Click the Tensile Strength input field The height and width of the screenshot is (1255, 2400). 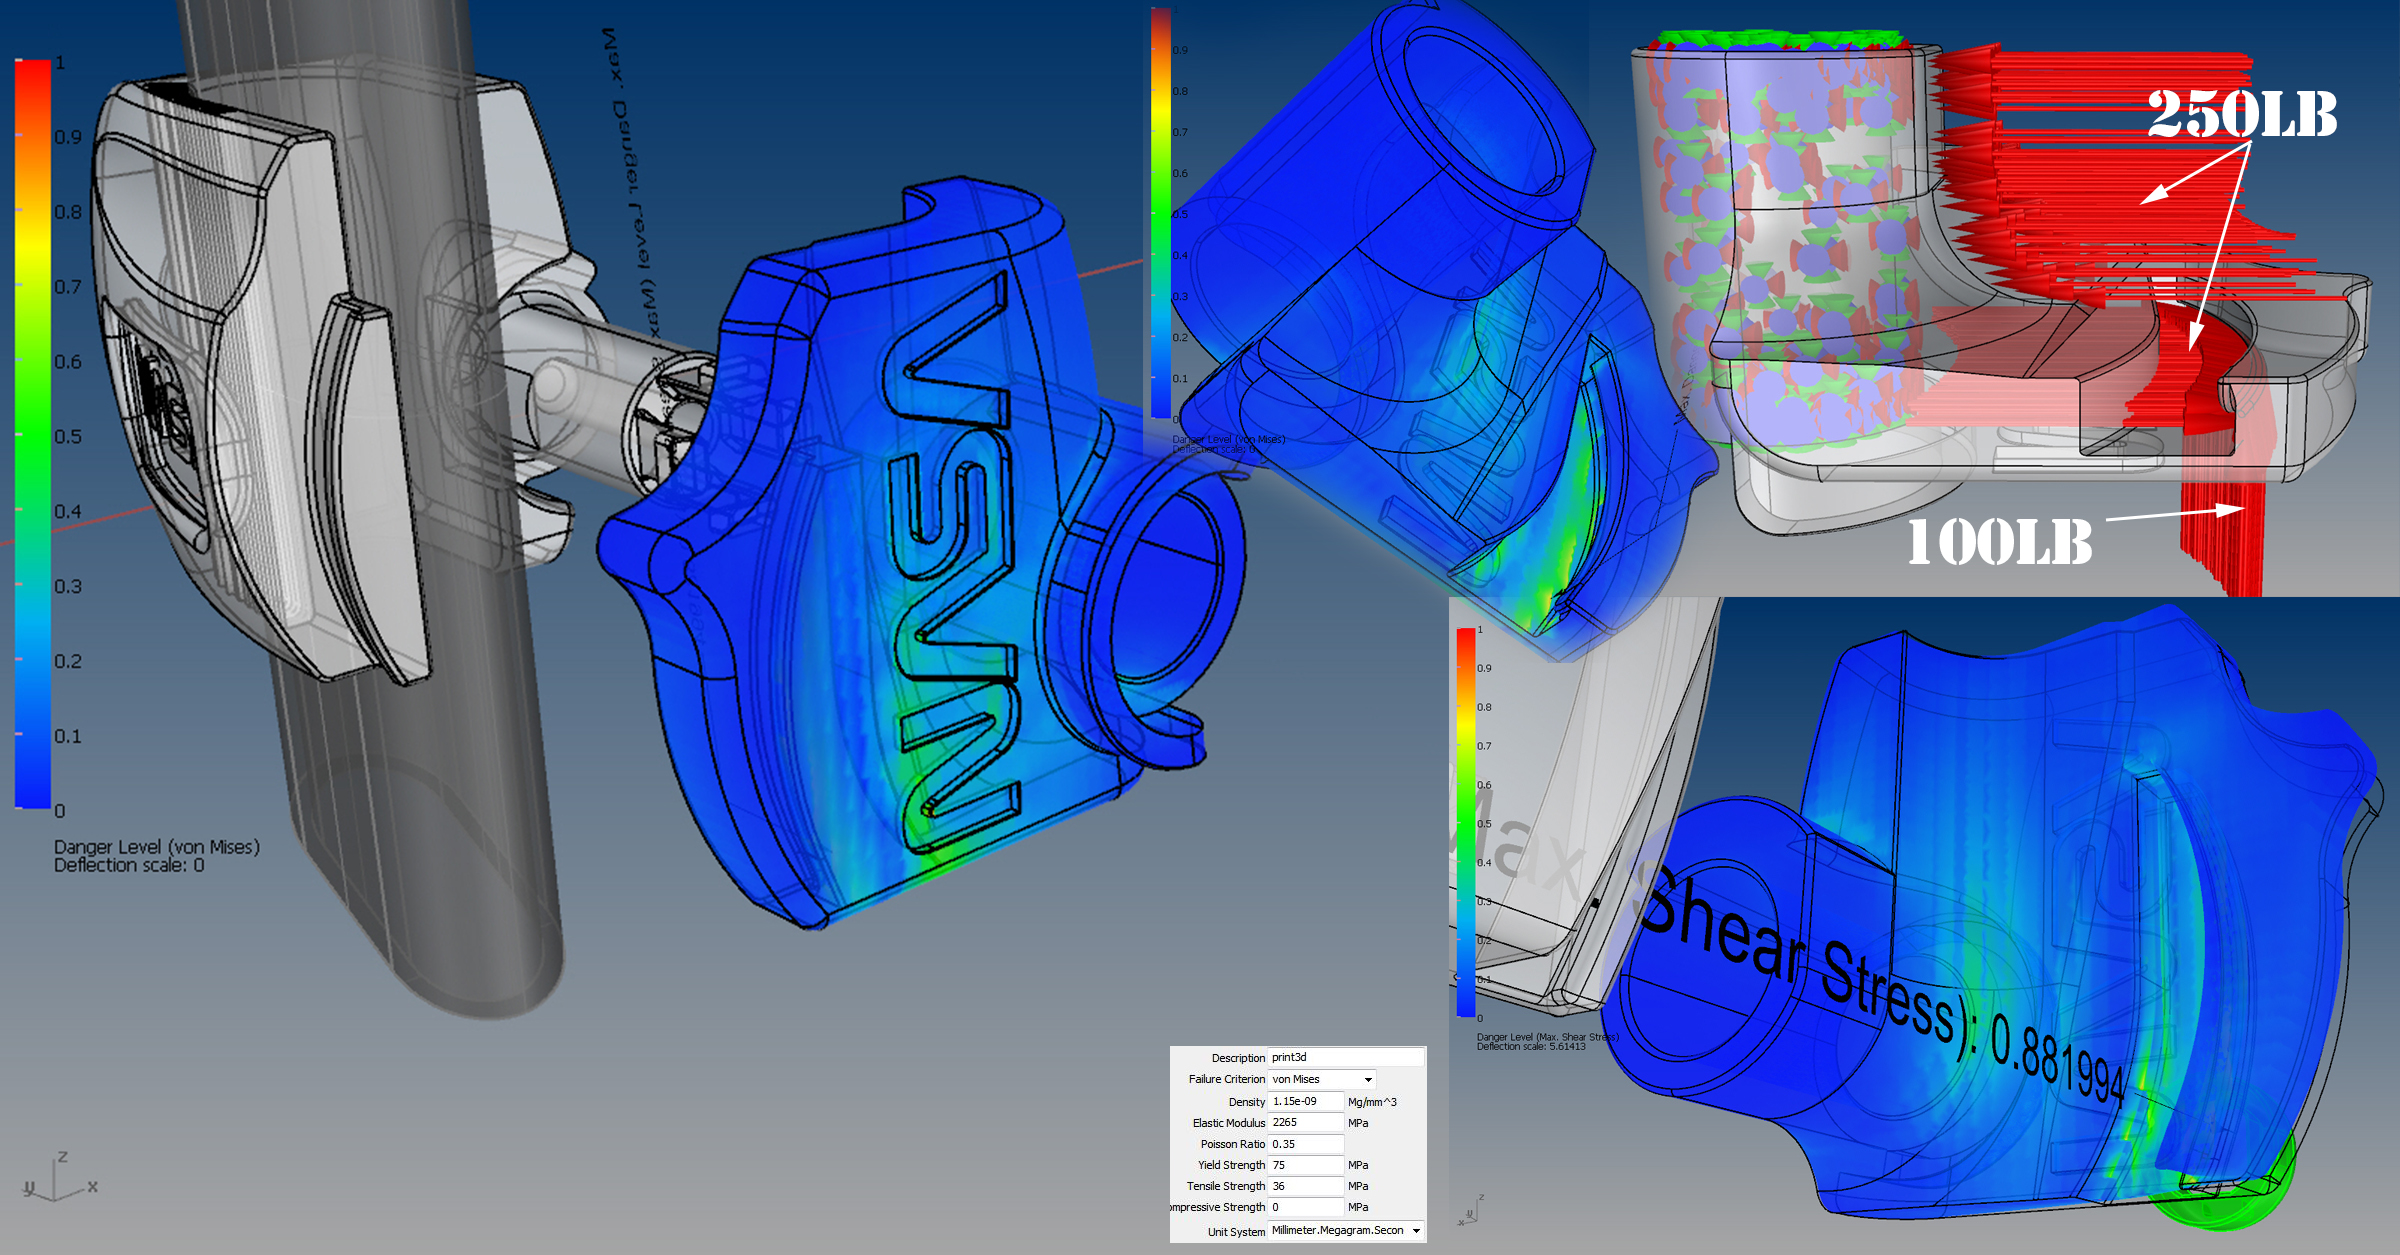[1305, 1186]
